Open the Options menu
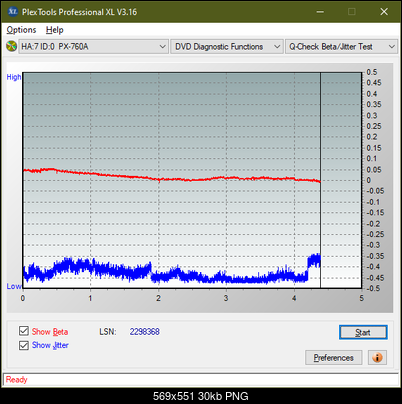 coord(21,30)
